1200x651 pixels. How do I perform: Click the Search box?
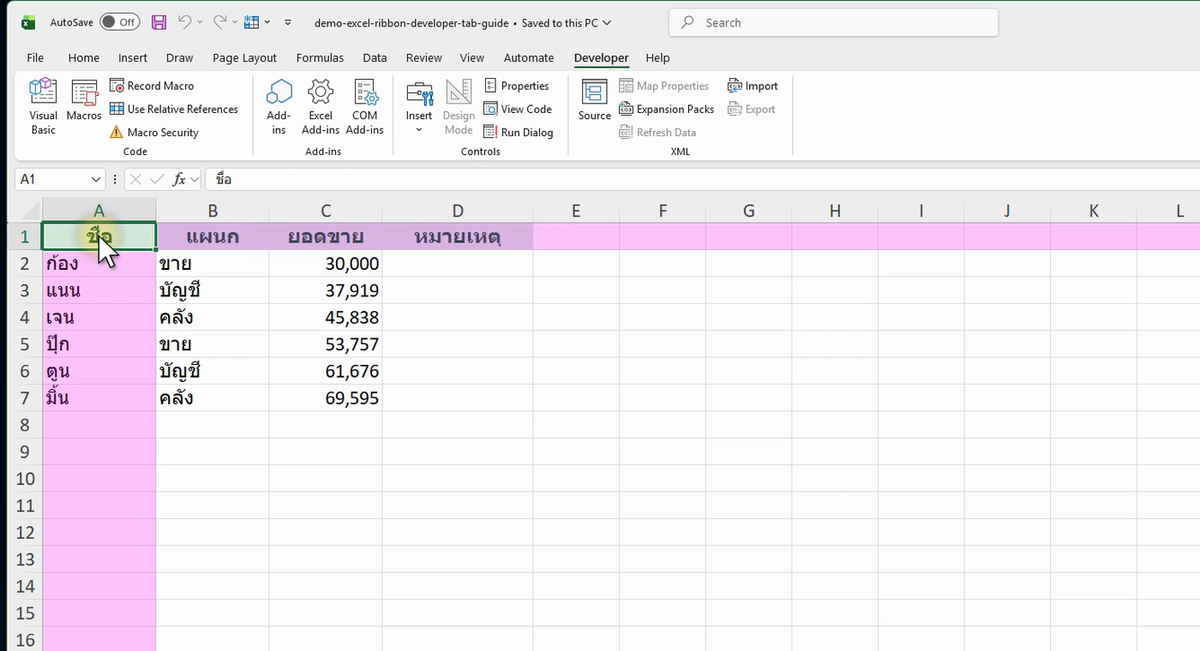pyautogui.click(x=834, y=22)
